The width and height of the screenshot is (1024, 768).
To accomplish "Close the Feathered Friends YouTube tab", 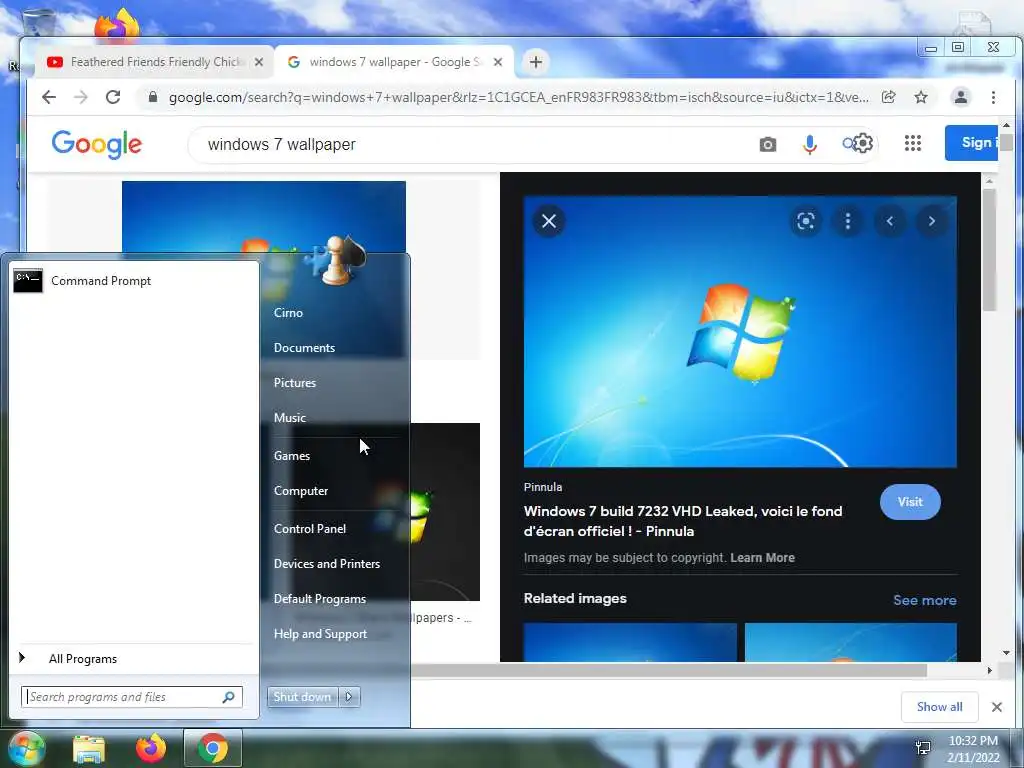I will (259, 62).
